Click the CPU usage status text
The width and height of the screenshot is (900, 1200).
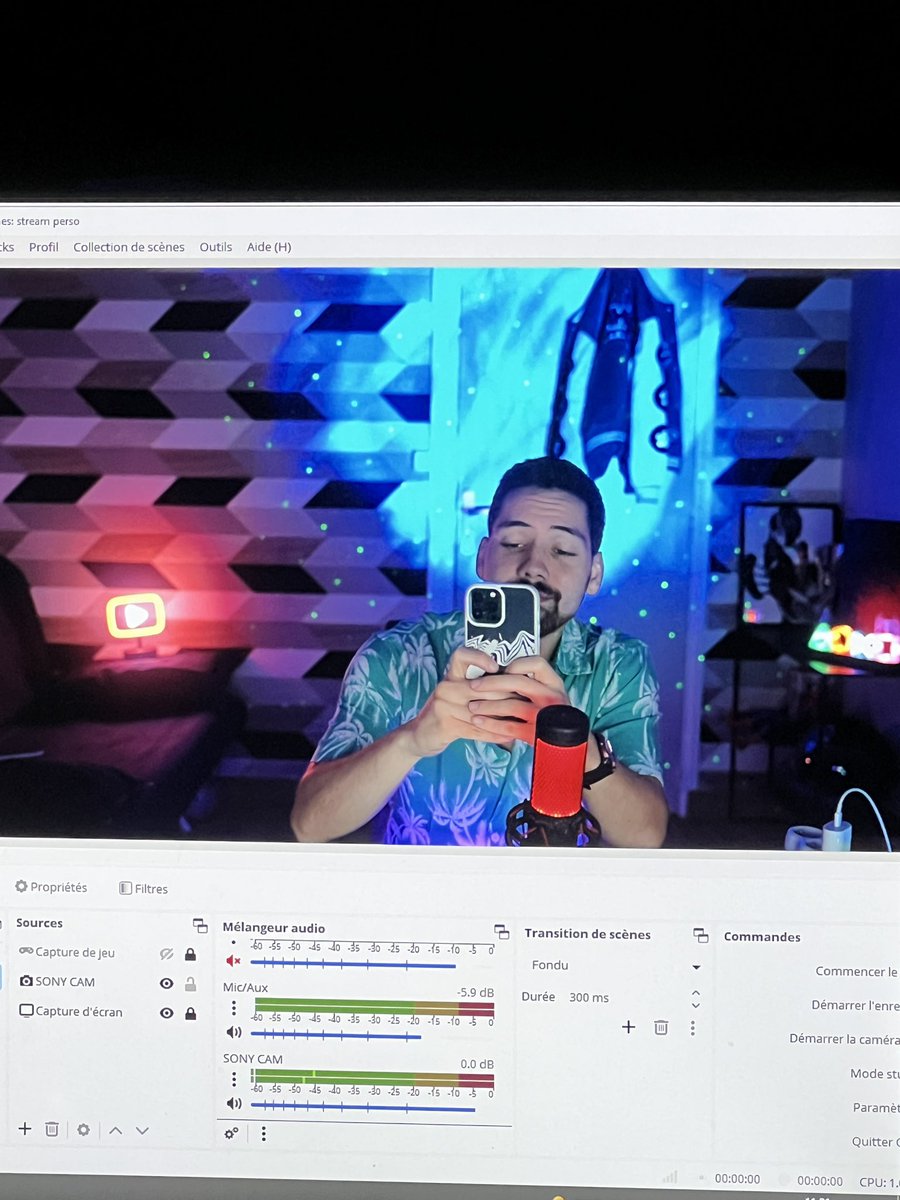tap(878, 1181)
